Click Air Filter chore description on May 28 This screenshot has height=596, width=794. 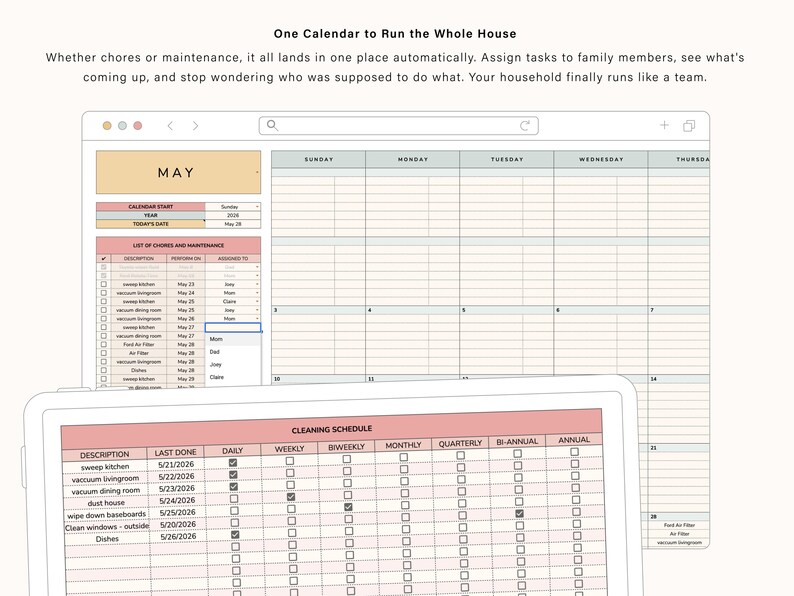tap(139, 353)
